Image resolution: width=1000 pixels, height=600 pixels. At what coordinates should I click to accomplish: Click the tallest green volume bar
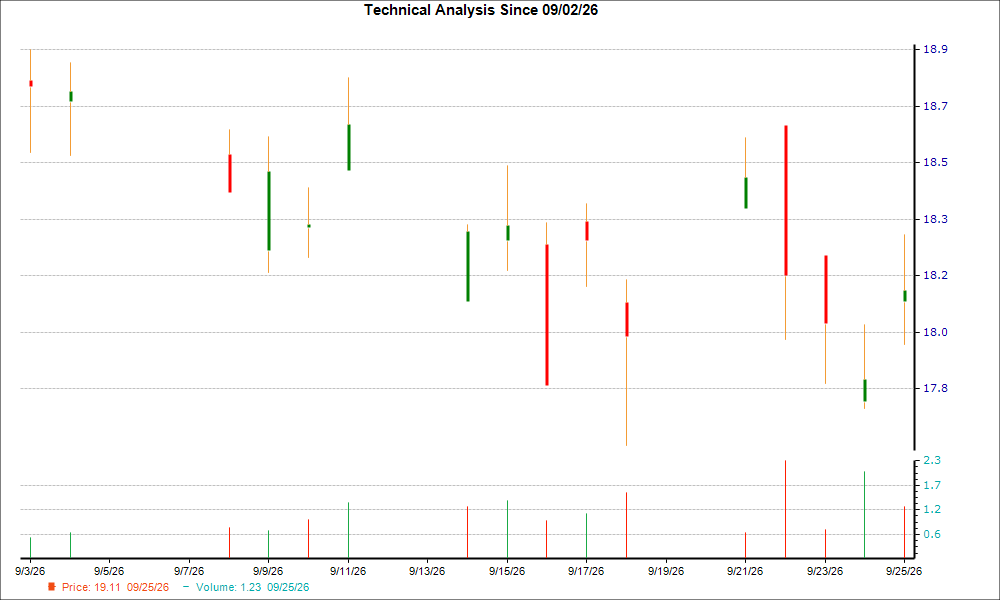pyautogui.click(x=864, y=515)
